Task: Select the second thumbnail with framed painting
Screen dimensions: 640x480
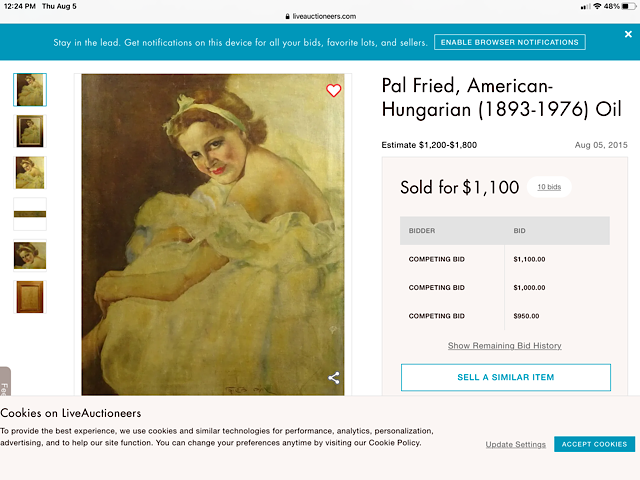Action: (29, 131)
